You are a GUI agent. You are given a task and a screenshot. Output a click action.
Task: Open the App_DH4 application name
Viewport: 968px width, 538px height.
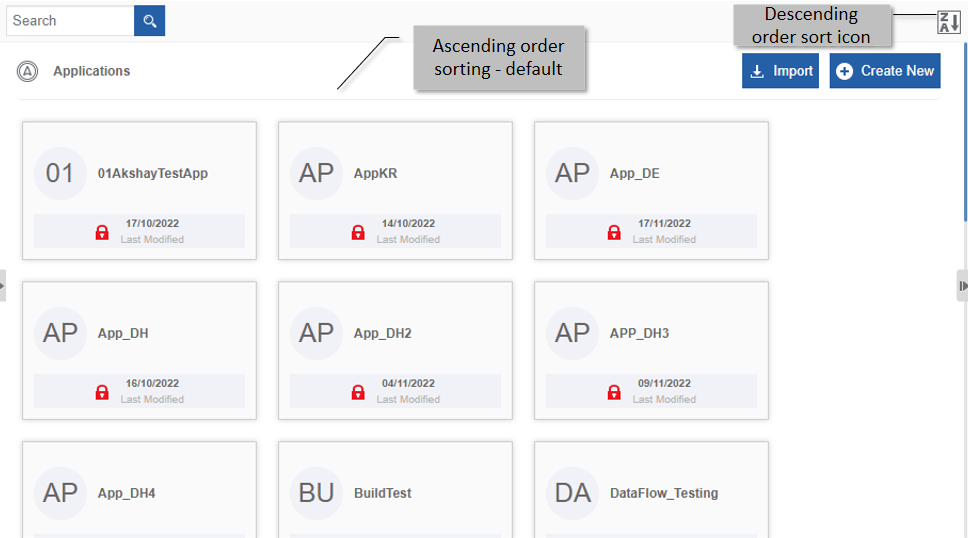127,494
